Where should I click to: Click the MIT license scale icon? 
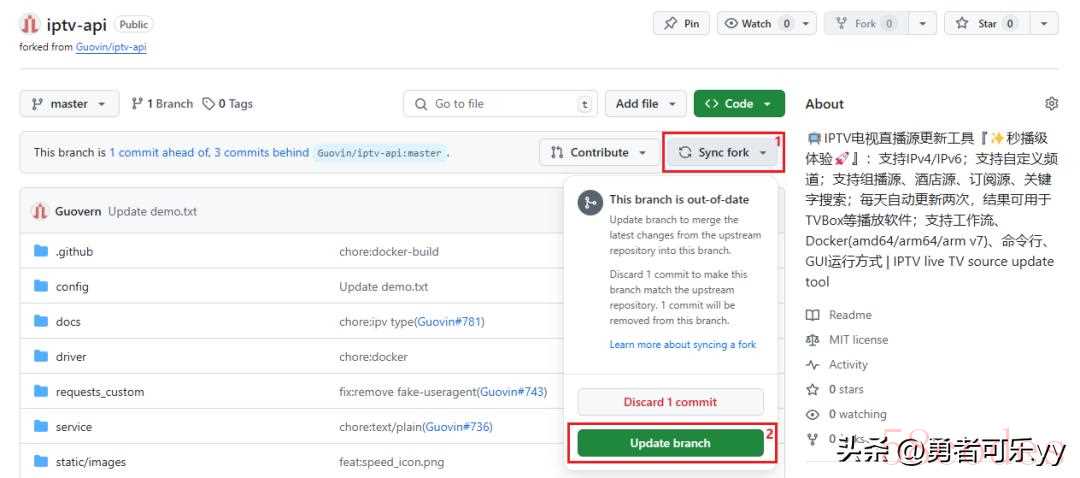813,340
